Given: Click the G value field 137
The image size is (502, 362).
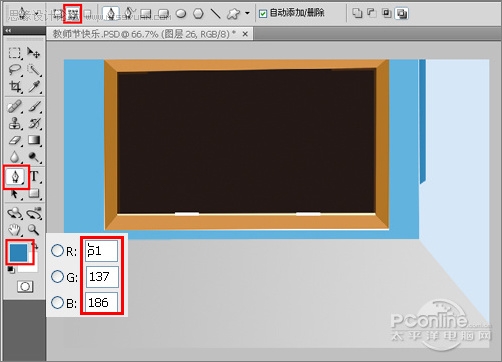Looking at the screenshot, I should [102, 277].
